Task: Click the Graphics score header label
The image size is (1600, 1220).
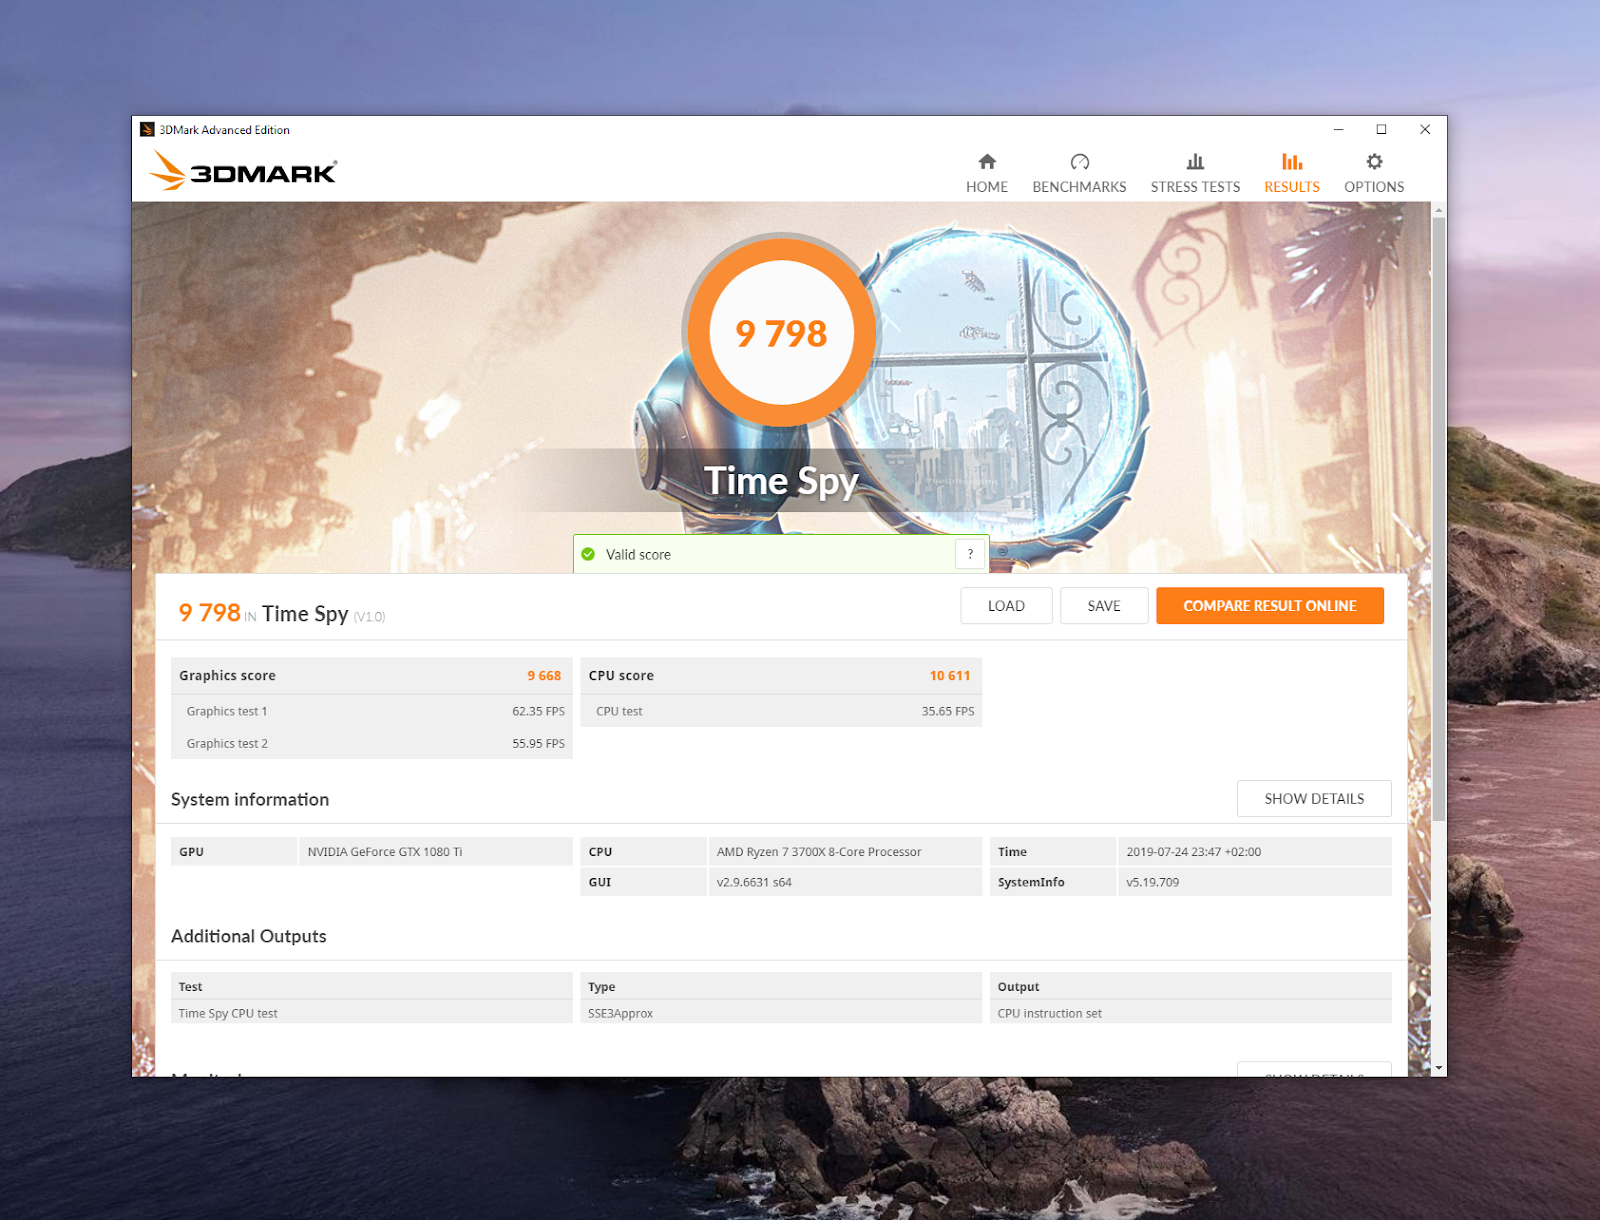Action: (227, 676)
